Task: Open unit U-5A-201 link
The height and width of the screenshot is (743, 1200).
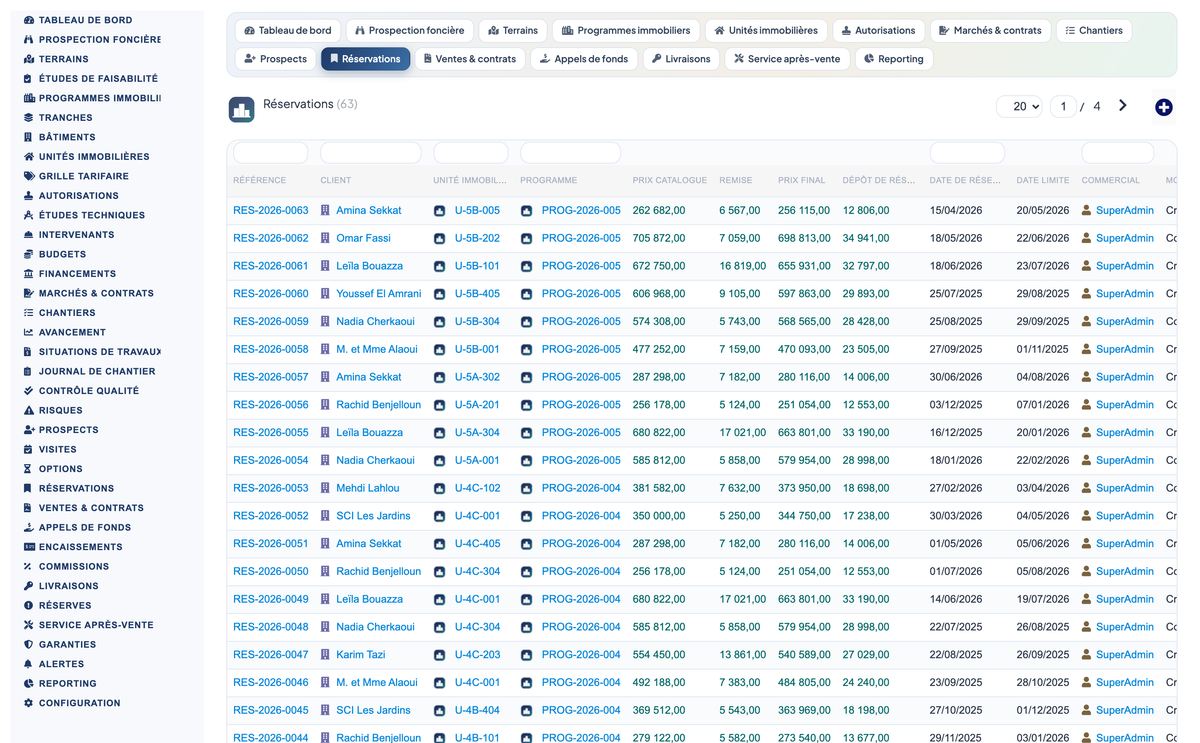Action: tap(477, 405)
